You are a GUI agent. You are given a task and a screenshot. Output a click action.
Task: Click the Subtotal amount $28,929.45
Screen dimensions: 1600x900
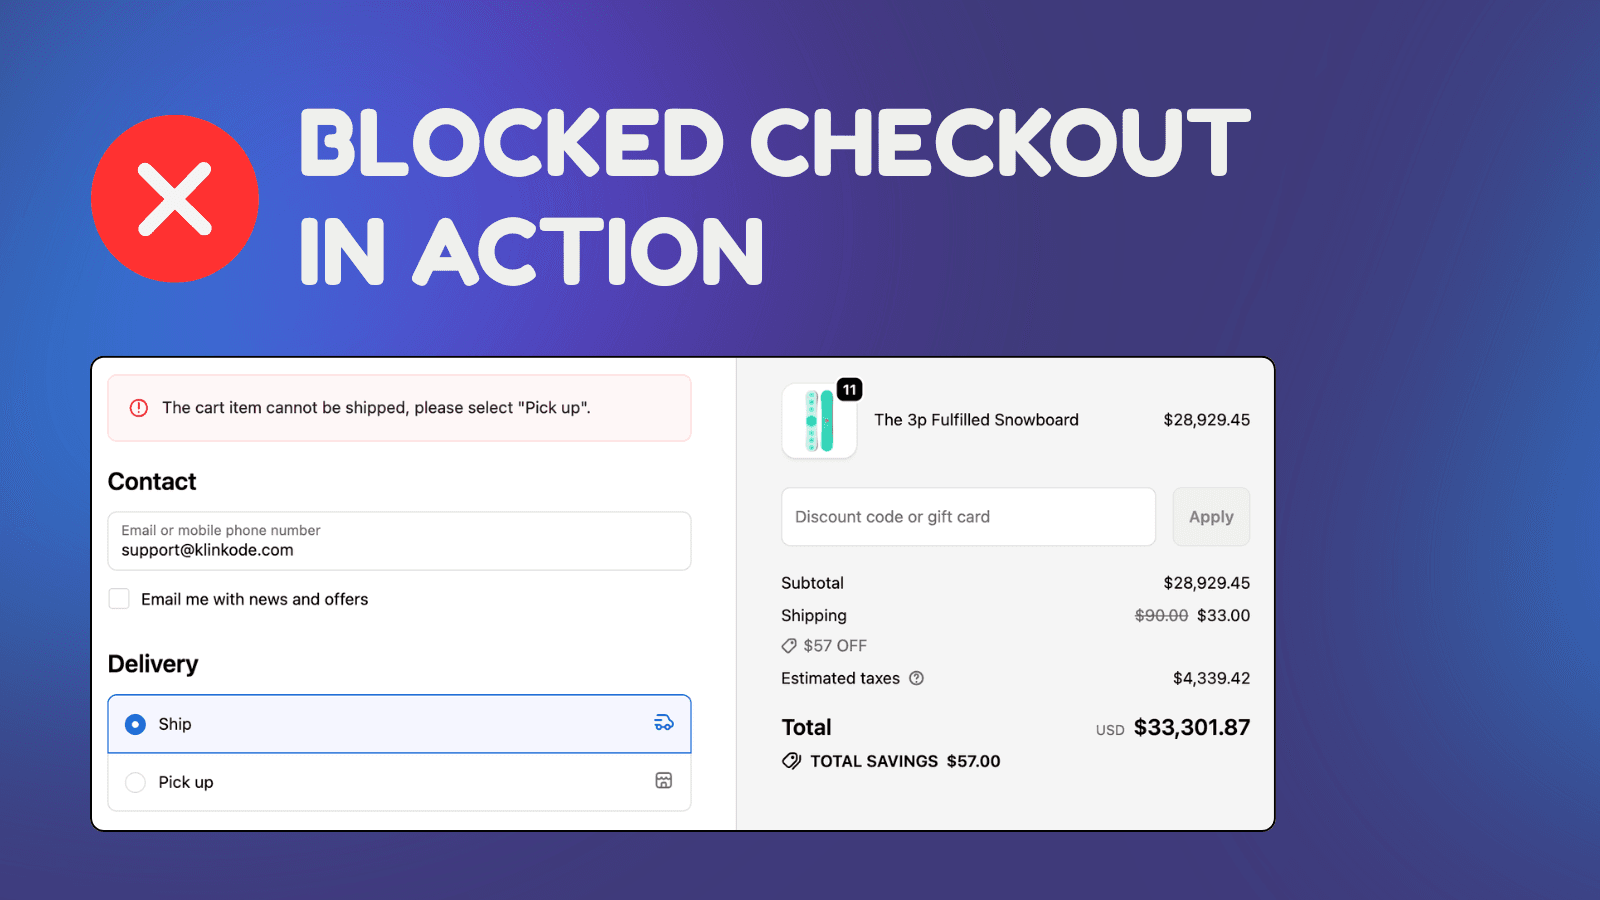(1206, 582)
